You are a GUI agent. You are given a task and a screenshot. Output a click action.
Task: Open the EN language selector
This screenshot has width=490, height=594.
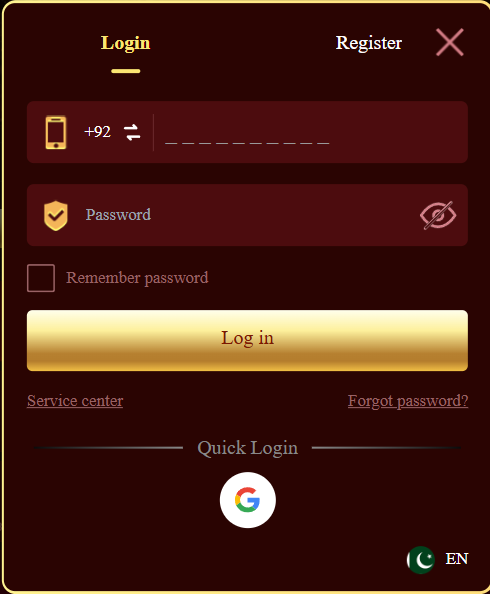(x=457, y=559)
